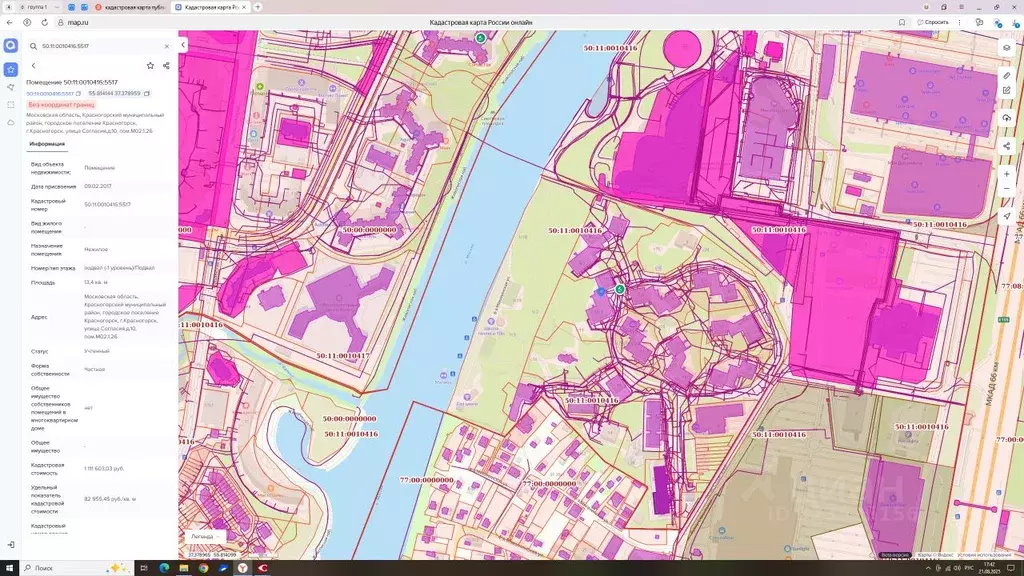Clear the search field with the X
Viewport: 1024px width, 576px height.
click(167, 46)
